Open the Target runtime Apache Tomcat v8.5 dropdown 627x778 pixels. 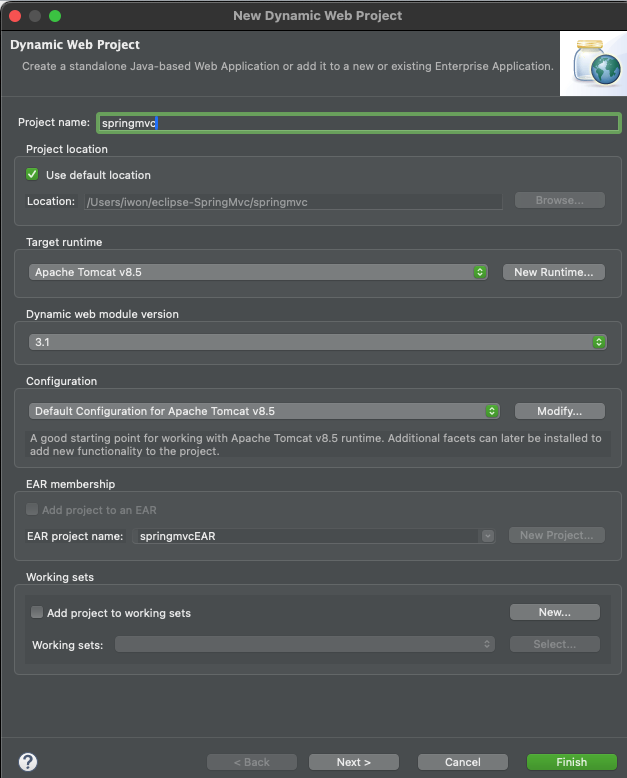tap(258, 272)
